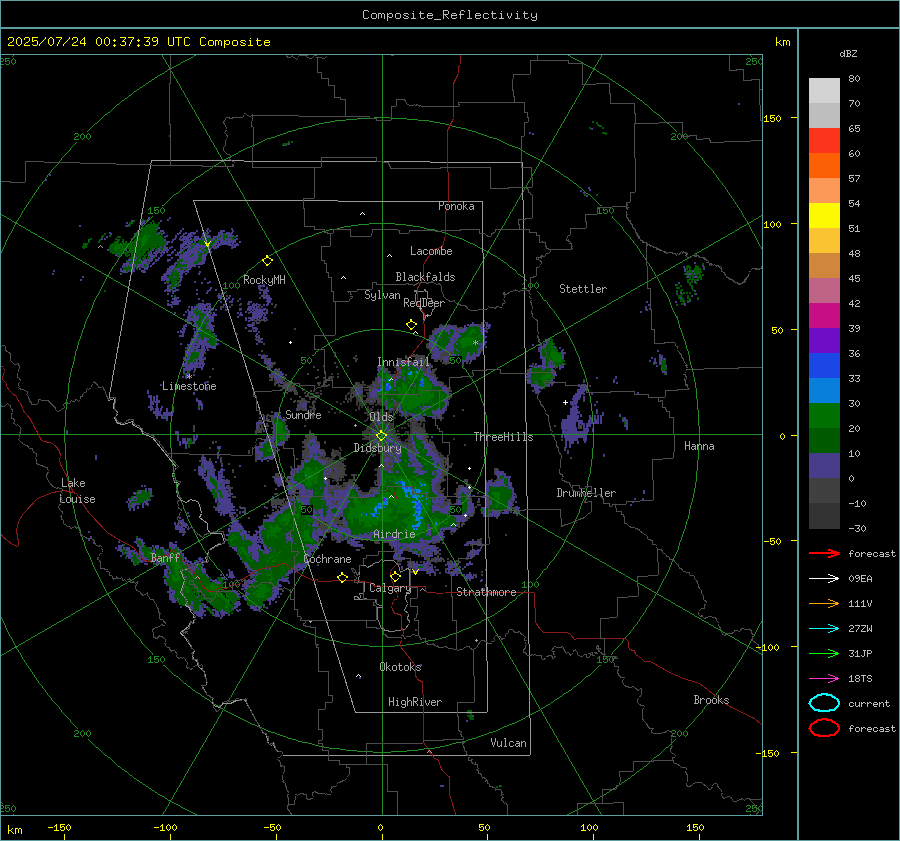Click the Ponoka city label
900x841 pixels.
coord(456,206)
